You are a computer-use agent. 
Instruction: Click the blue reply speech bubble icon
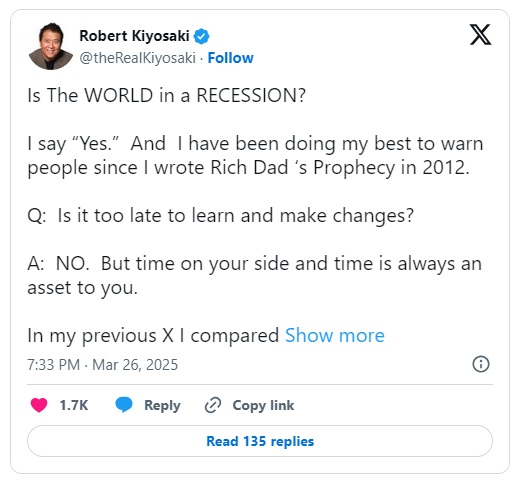tap(124, 405)
